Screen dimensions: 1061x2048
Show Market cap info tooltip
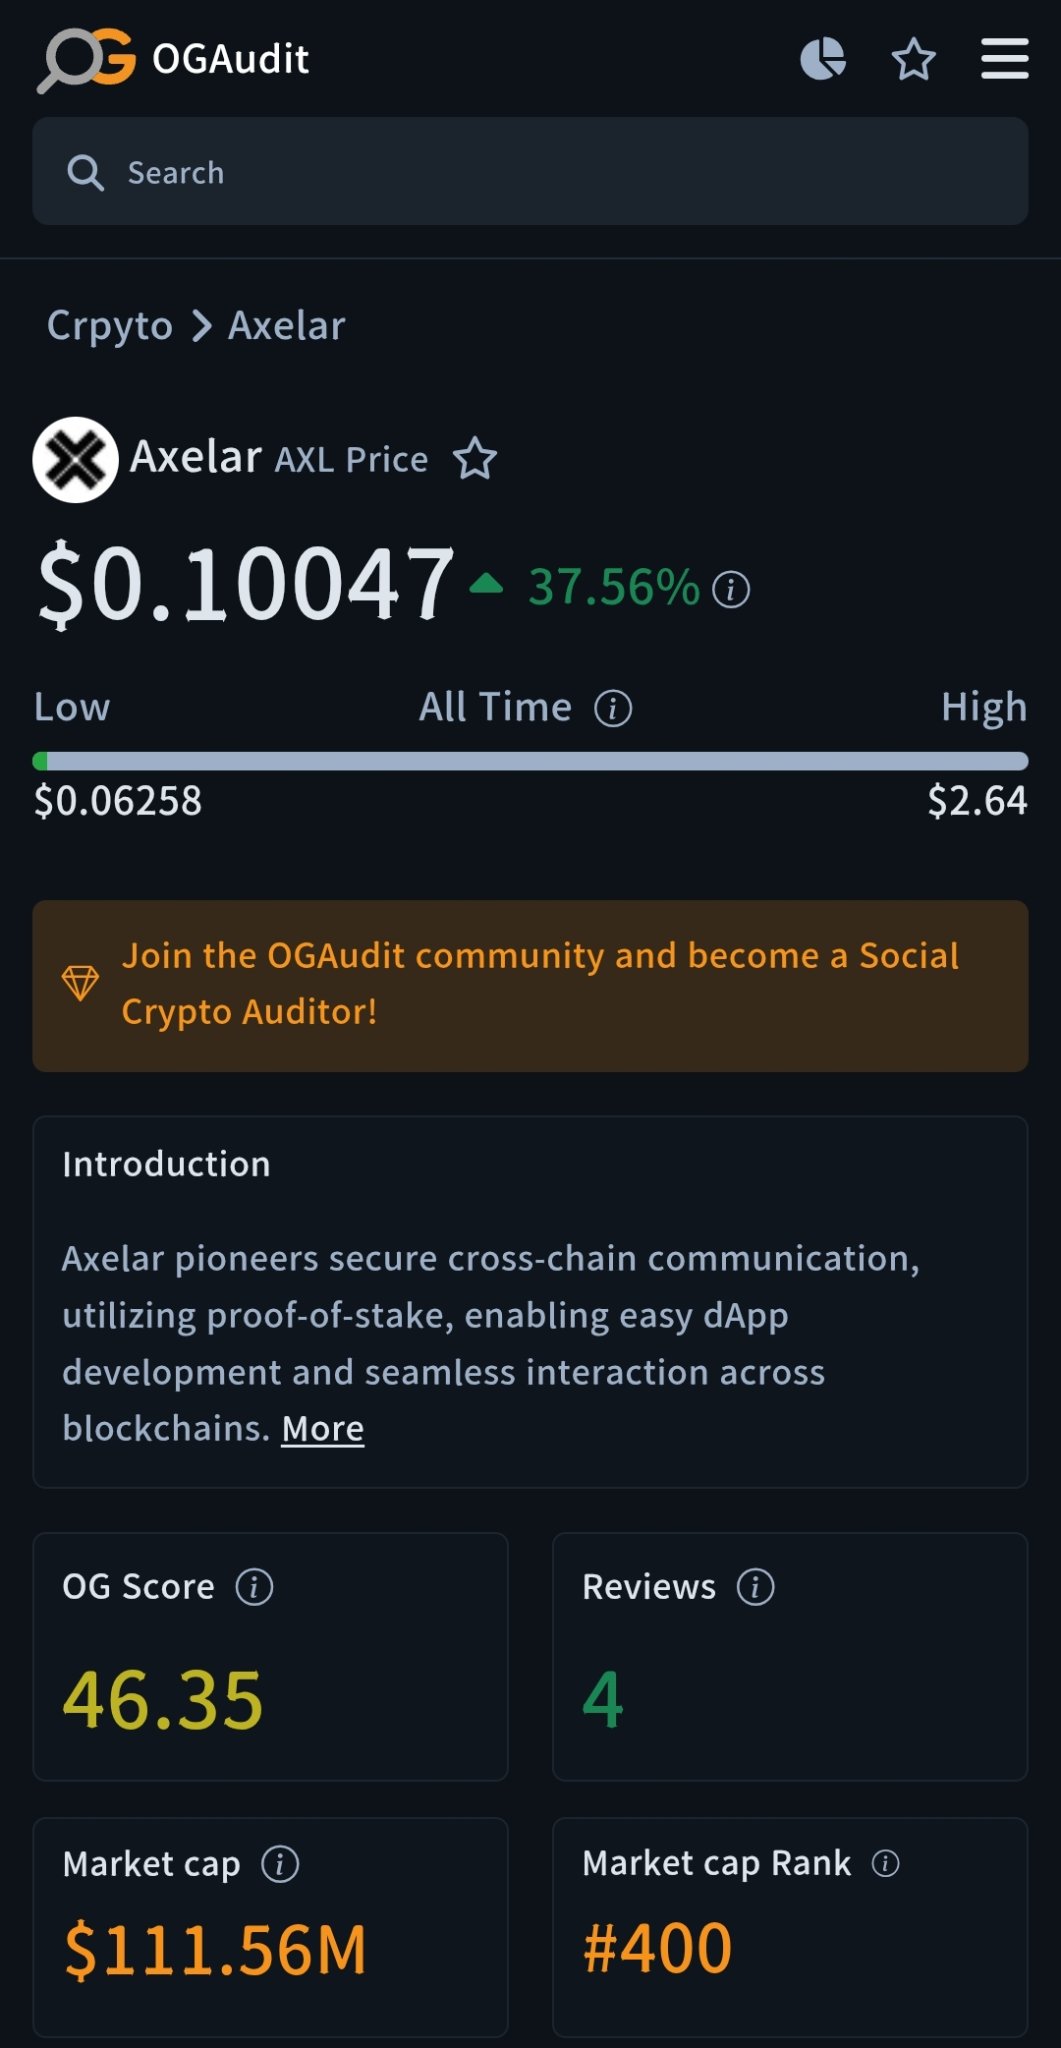click(x=280, y=1864)
